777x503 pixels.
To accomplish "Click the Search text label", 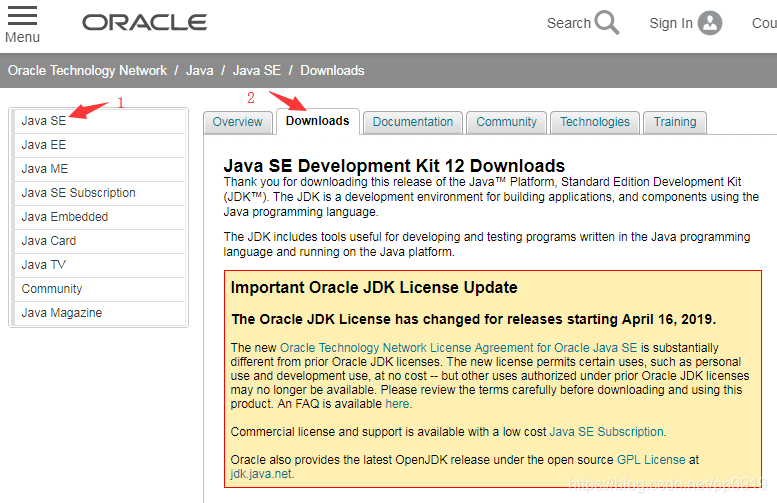I will point(569,23).
